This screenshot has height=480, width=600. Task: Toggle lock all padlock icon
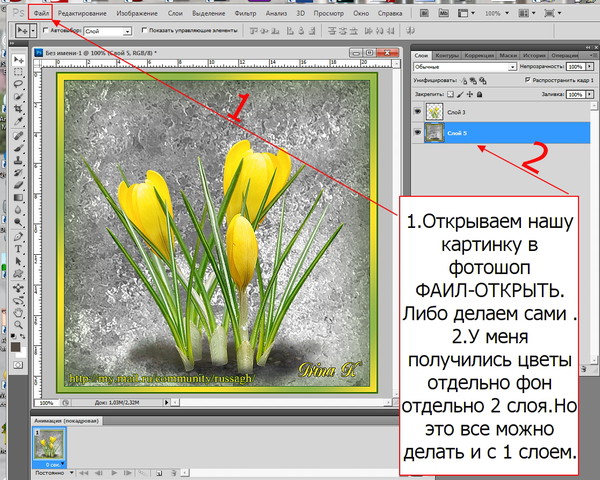pyautogui.click(x=479, y=94)
